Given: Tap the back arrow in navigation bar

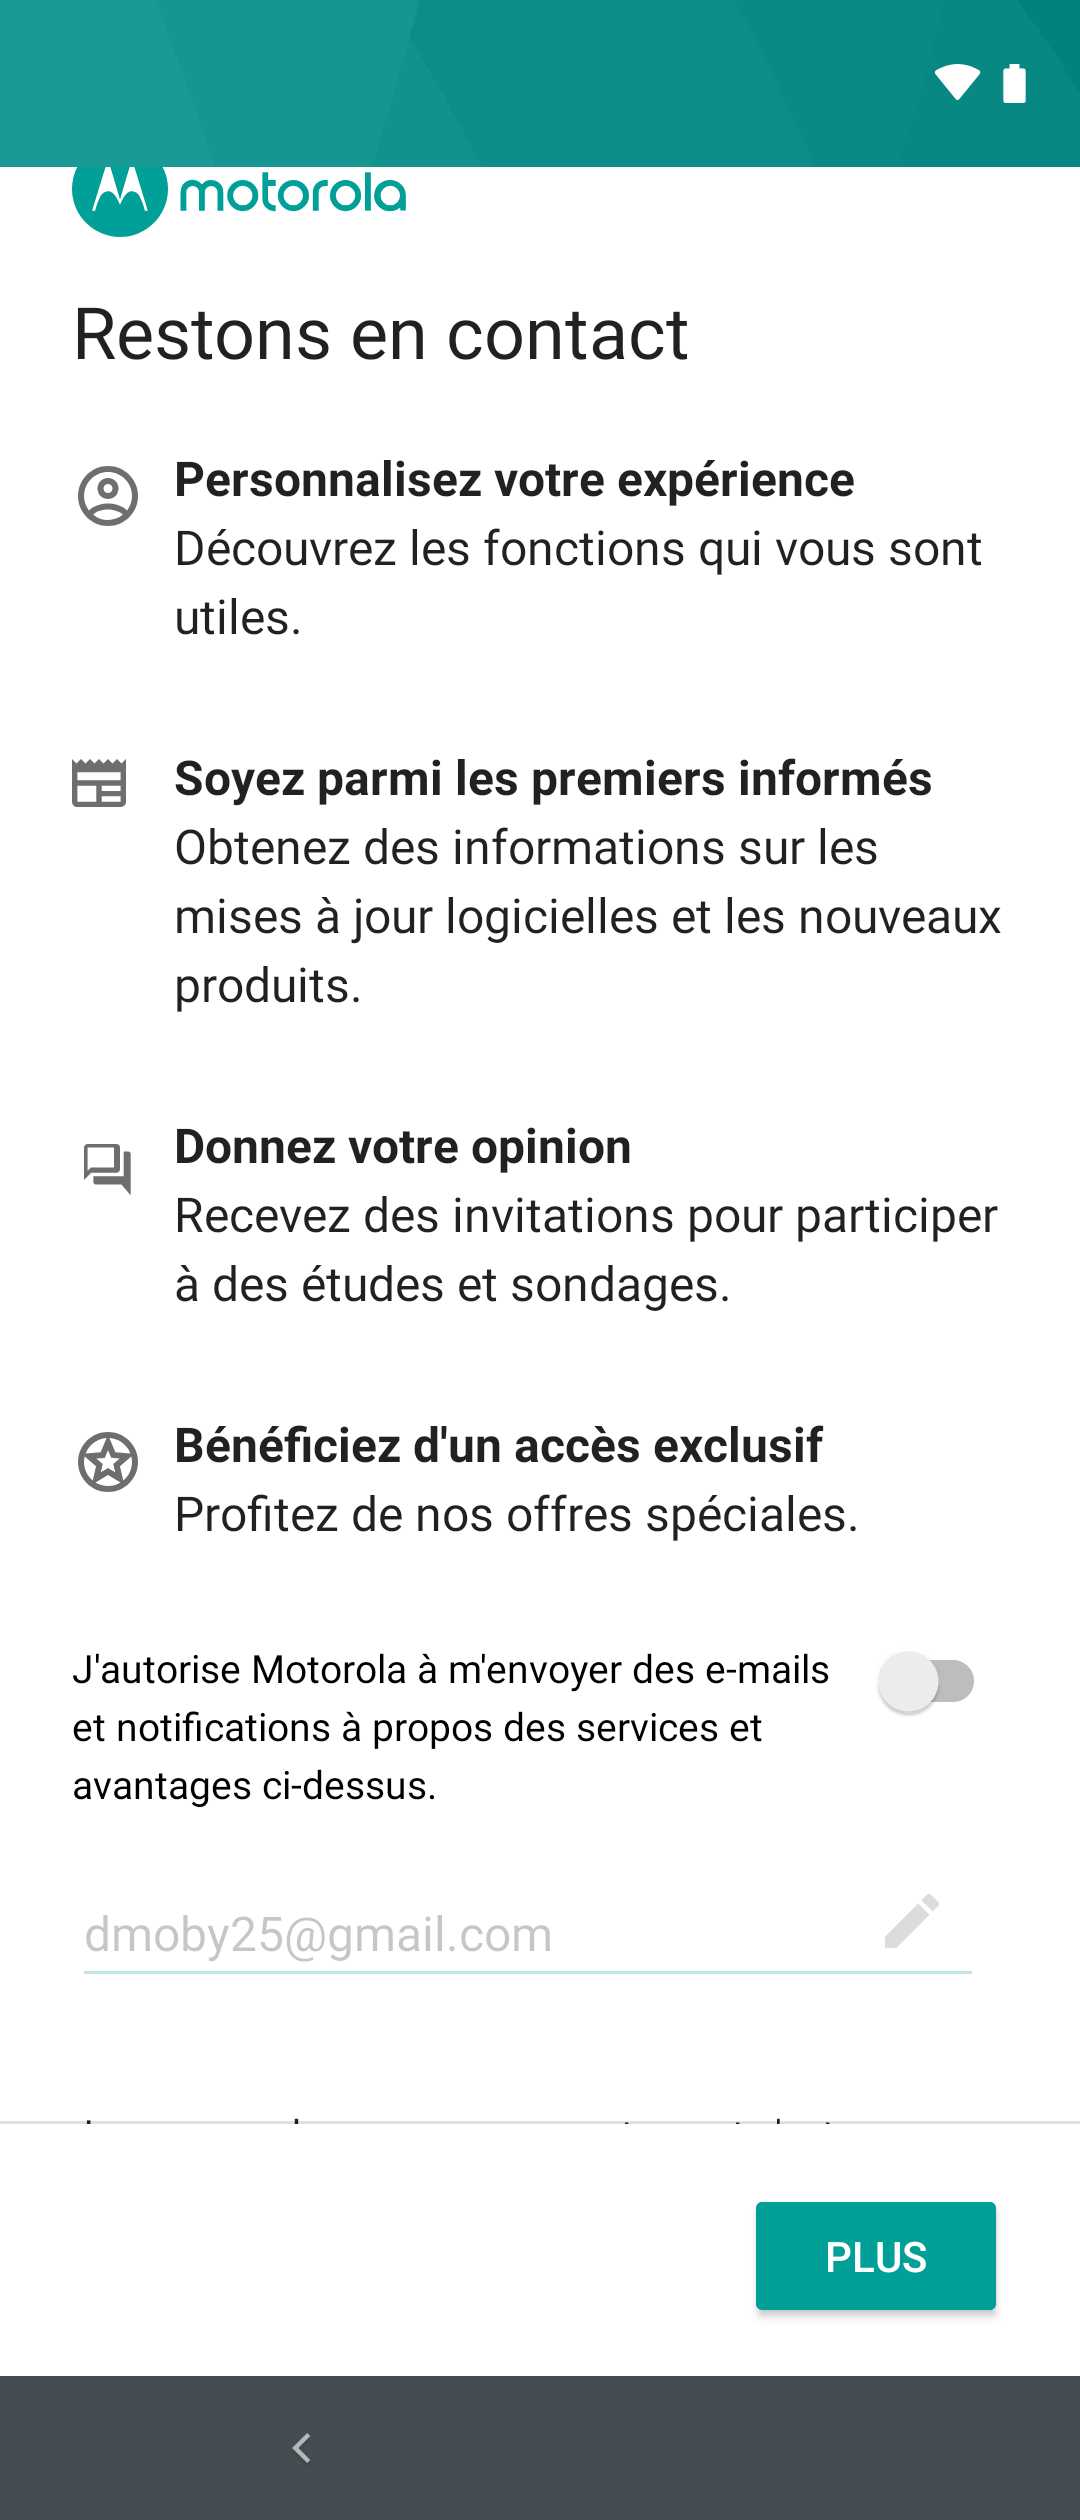Looking at the screenshot, I should click(302, 2448).
